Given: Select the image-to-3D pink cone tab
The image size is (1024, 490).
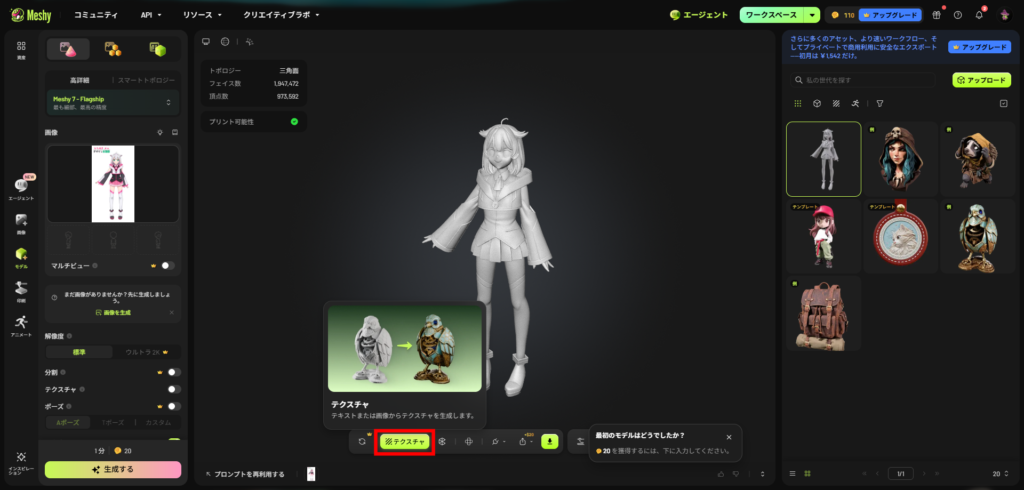Looking at the screenshot, I should (x=68, y=49).
